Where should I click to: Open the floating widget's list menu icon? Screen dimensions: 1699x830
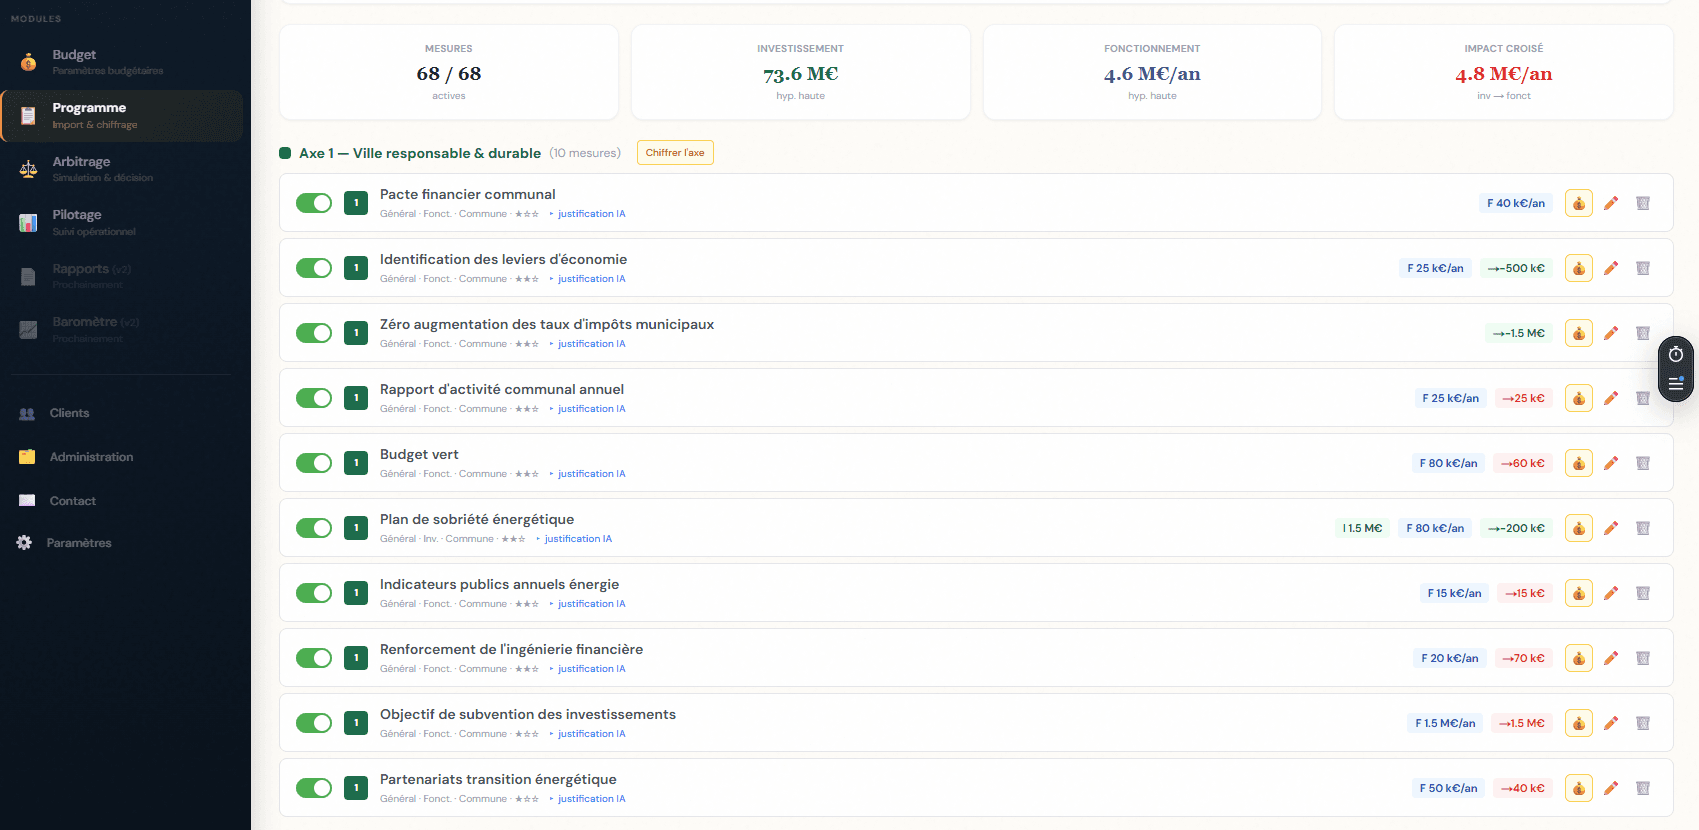(x=1676, y=384)
